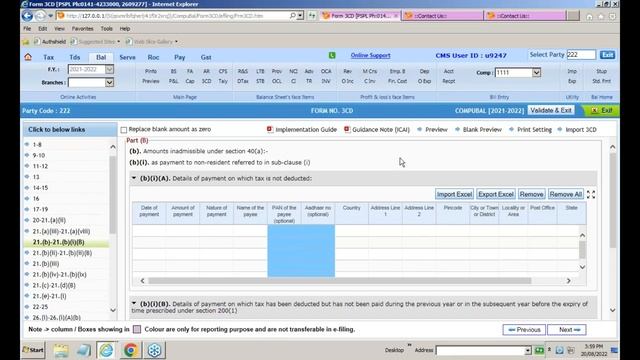Viewport: 640px width, 360px height.
Task: Click the Select Party input field
Action: [x=581, y=55]
